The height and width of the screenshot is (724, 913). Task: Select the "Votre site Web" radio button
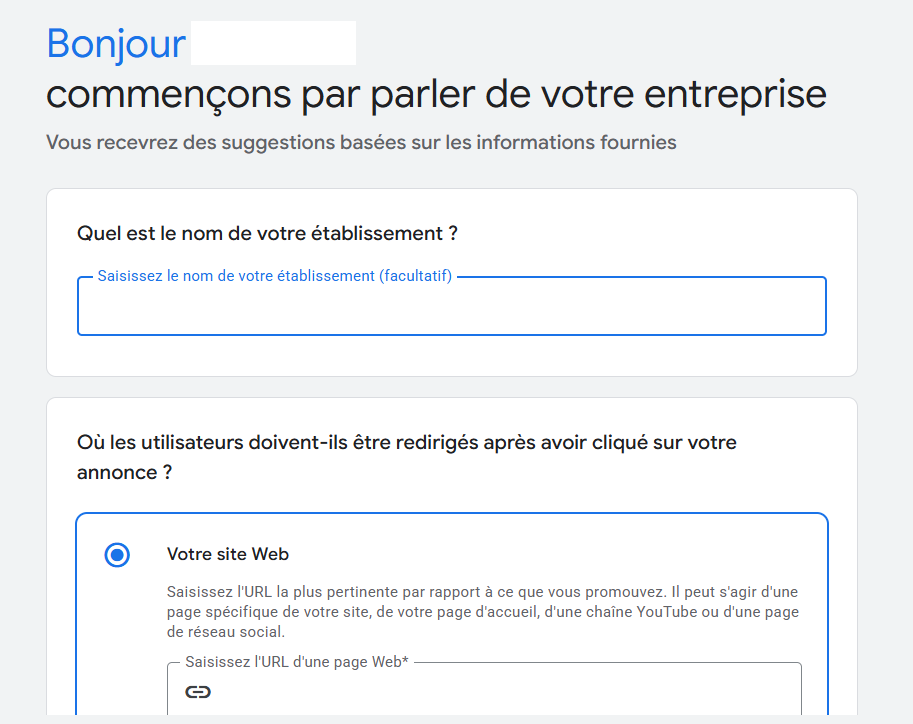pyautogui.click(x=117, y=555)
